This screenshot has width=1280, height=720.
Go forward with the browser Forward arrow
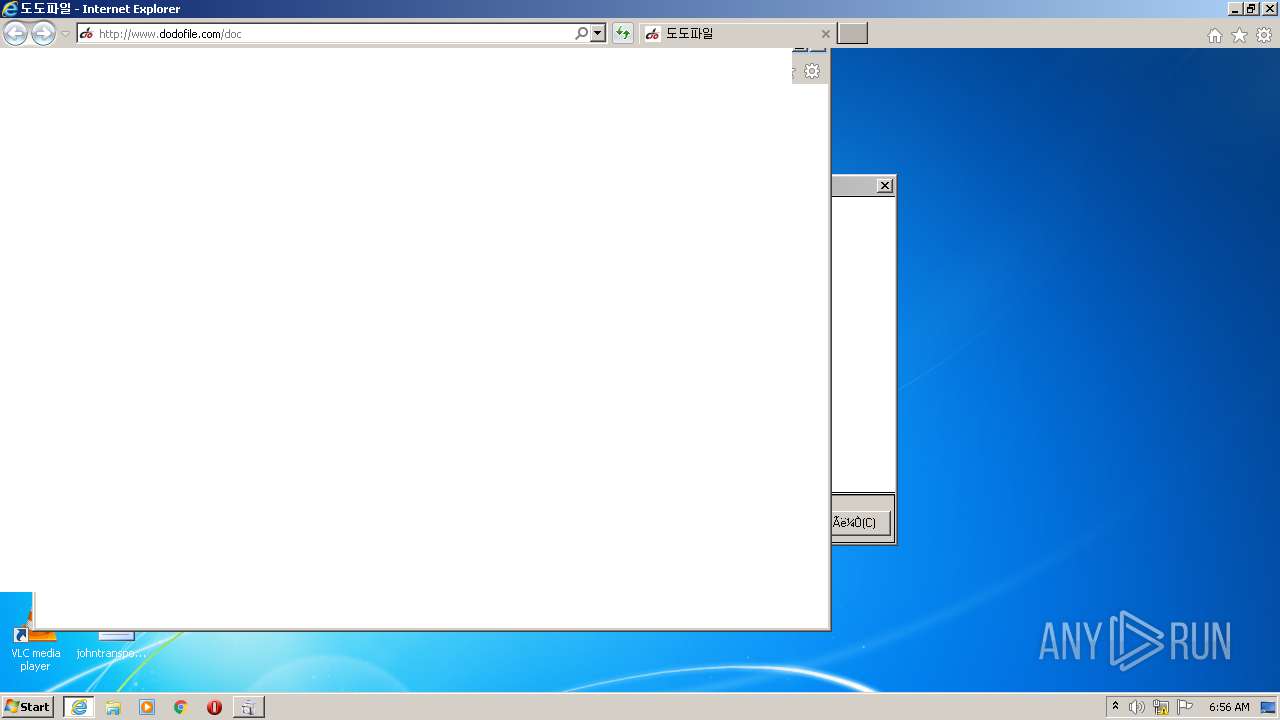pyautogui.click(x=43, y=34)
